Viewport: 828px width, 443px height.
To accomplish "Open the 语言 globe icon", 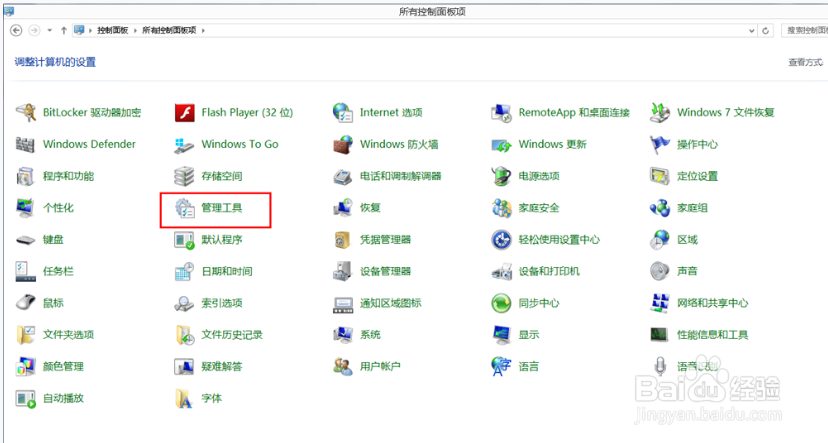I will 501,366.
